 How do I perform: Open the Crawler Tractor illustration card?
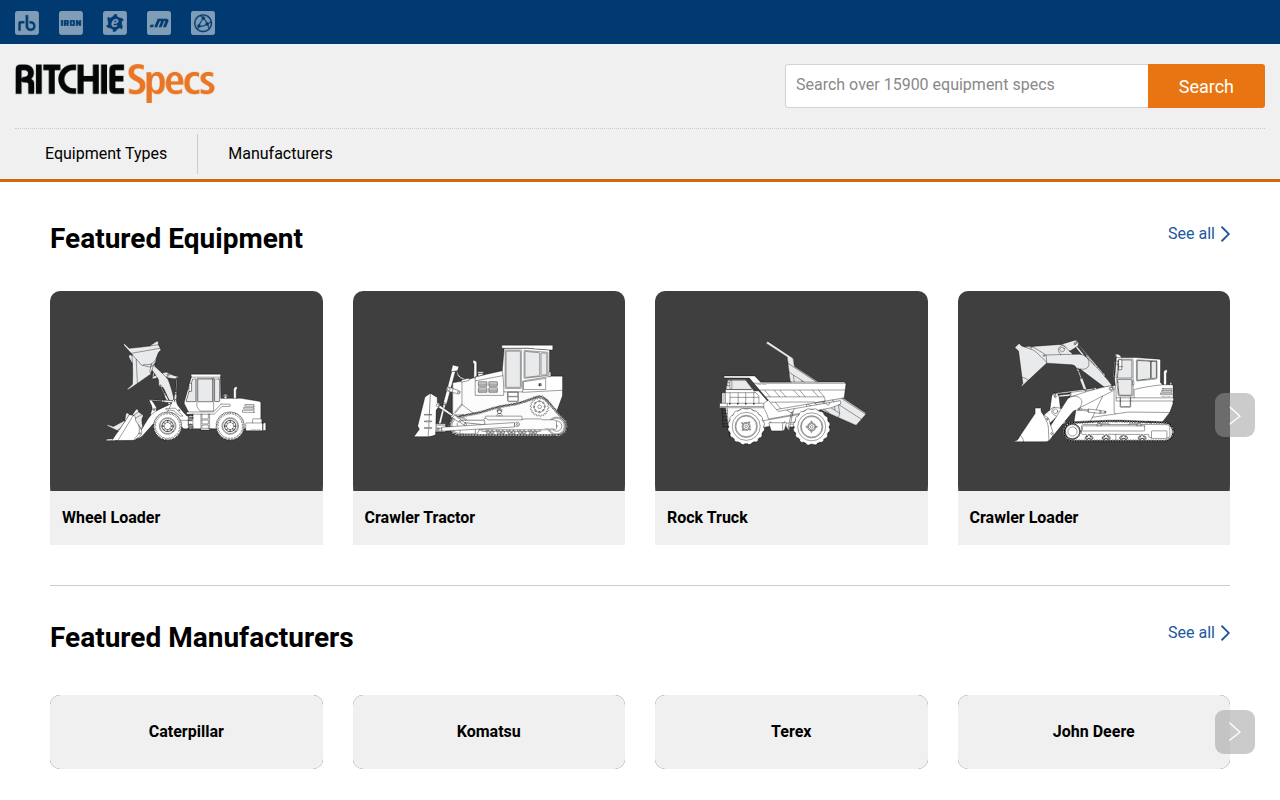tap(489, 391)
